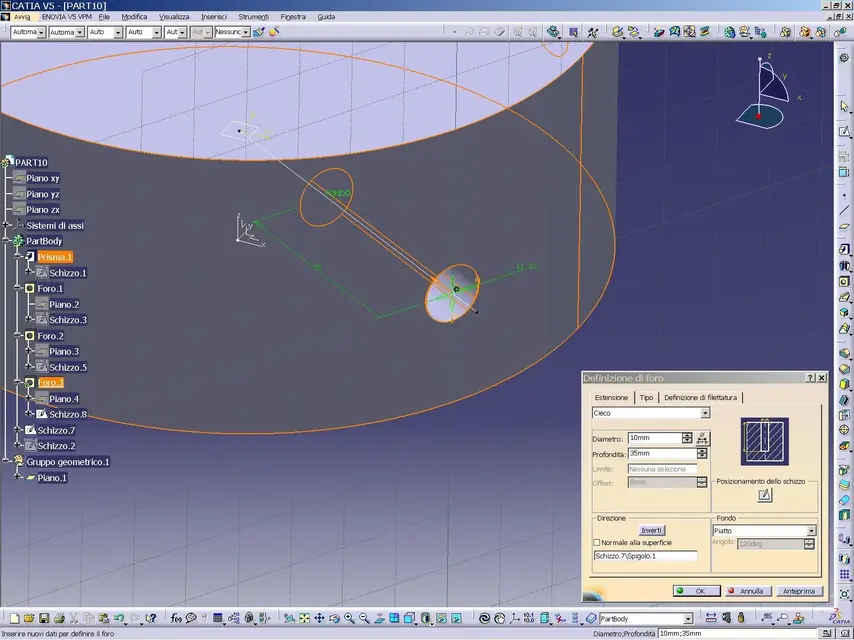
Task: Select the Pan tool in view toolbar
Action: tap(319, 618)
